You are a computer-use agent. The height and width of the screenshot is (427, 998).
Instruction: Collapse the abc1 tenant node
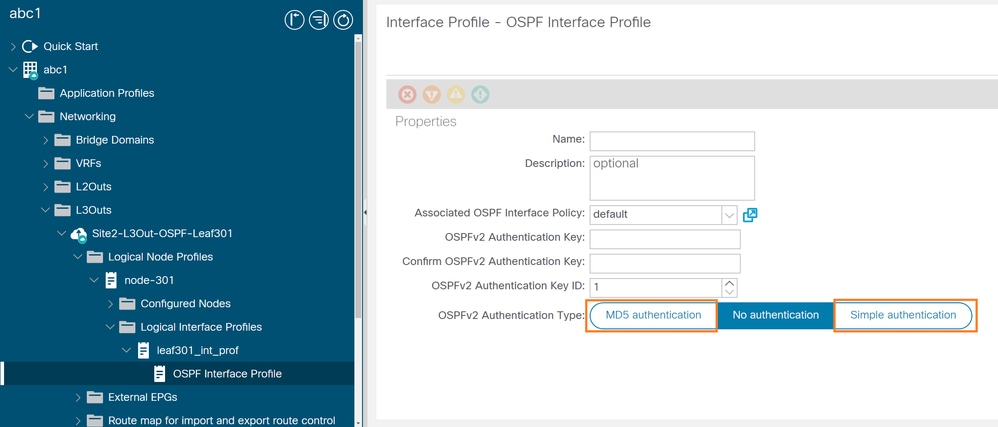[13, 70]
